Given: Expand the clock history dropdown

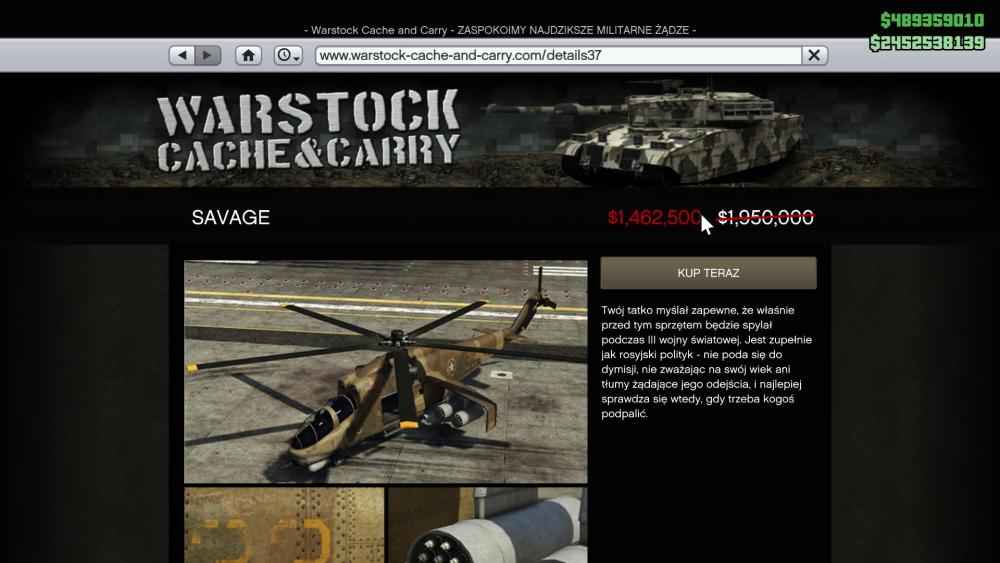Looking at the screenshot, I should point(288,55).
